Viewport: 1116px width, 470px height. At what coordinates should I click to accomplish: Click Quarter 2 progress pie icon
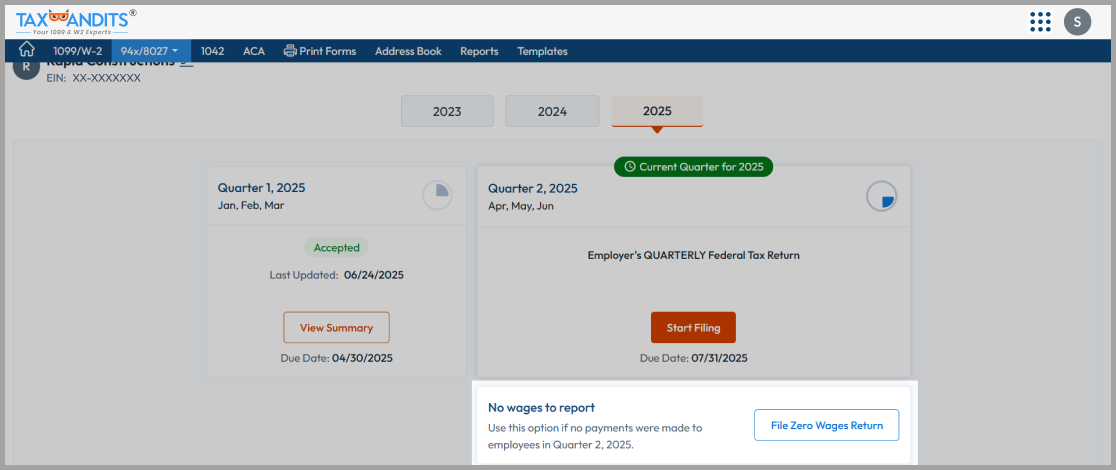pos(881,196)
